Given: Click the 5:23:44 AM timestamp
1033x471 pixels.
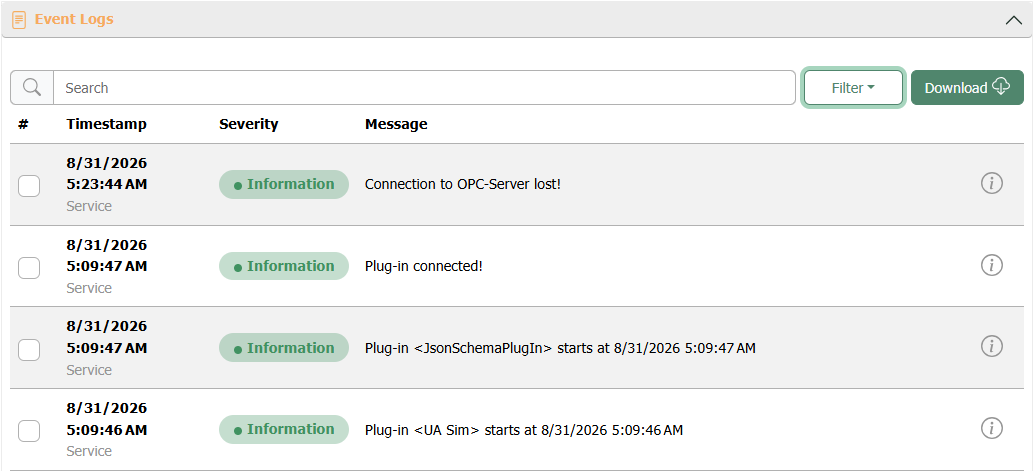Looking at the screenshot, I should 107,184.
